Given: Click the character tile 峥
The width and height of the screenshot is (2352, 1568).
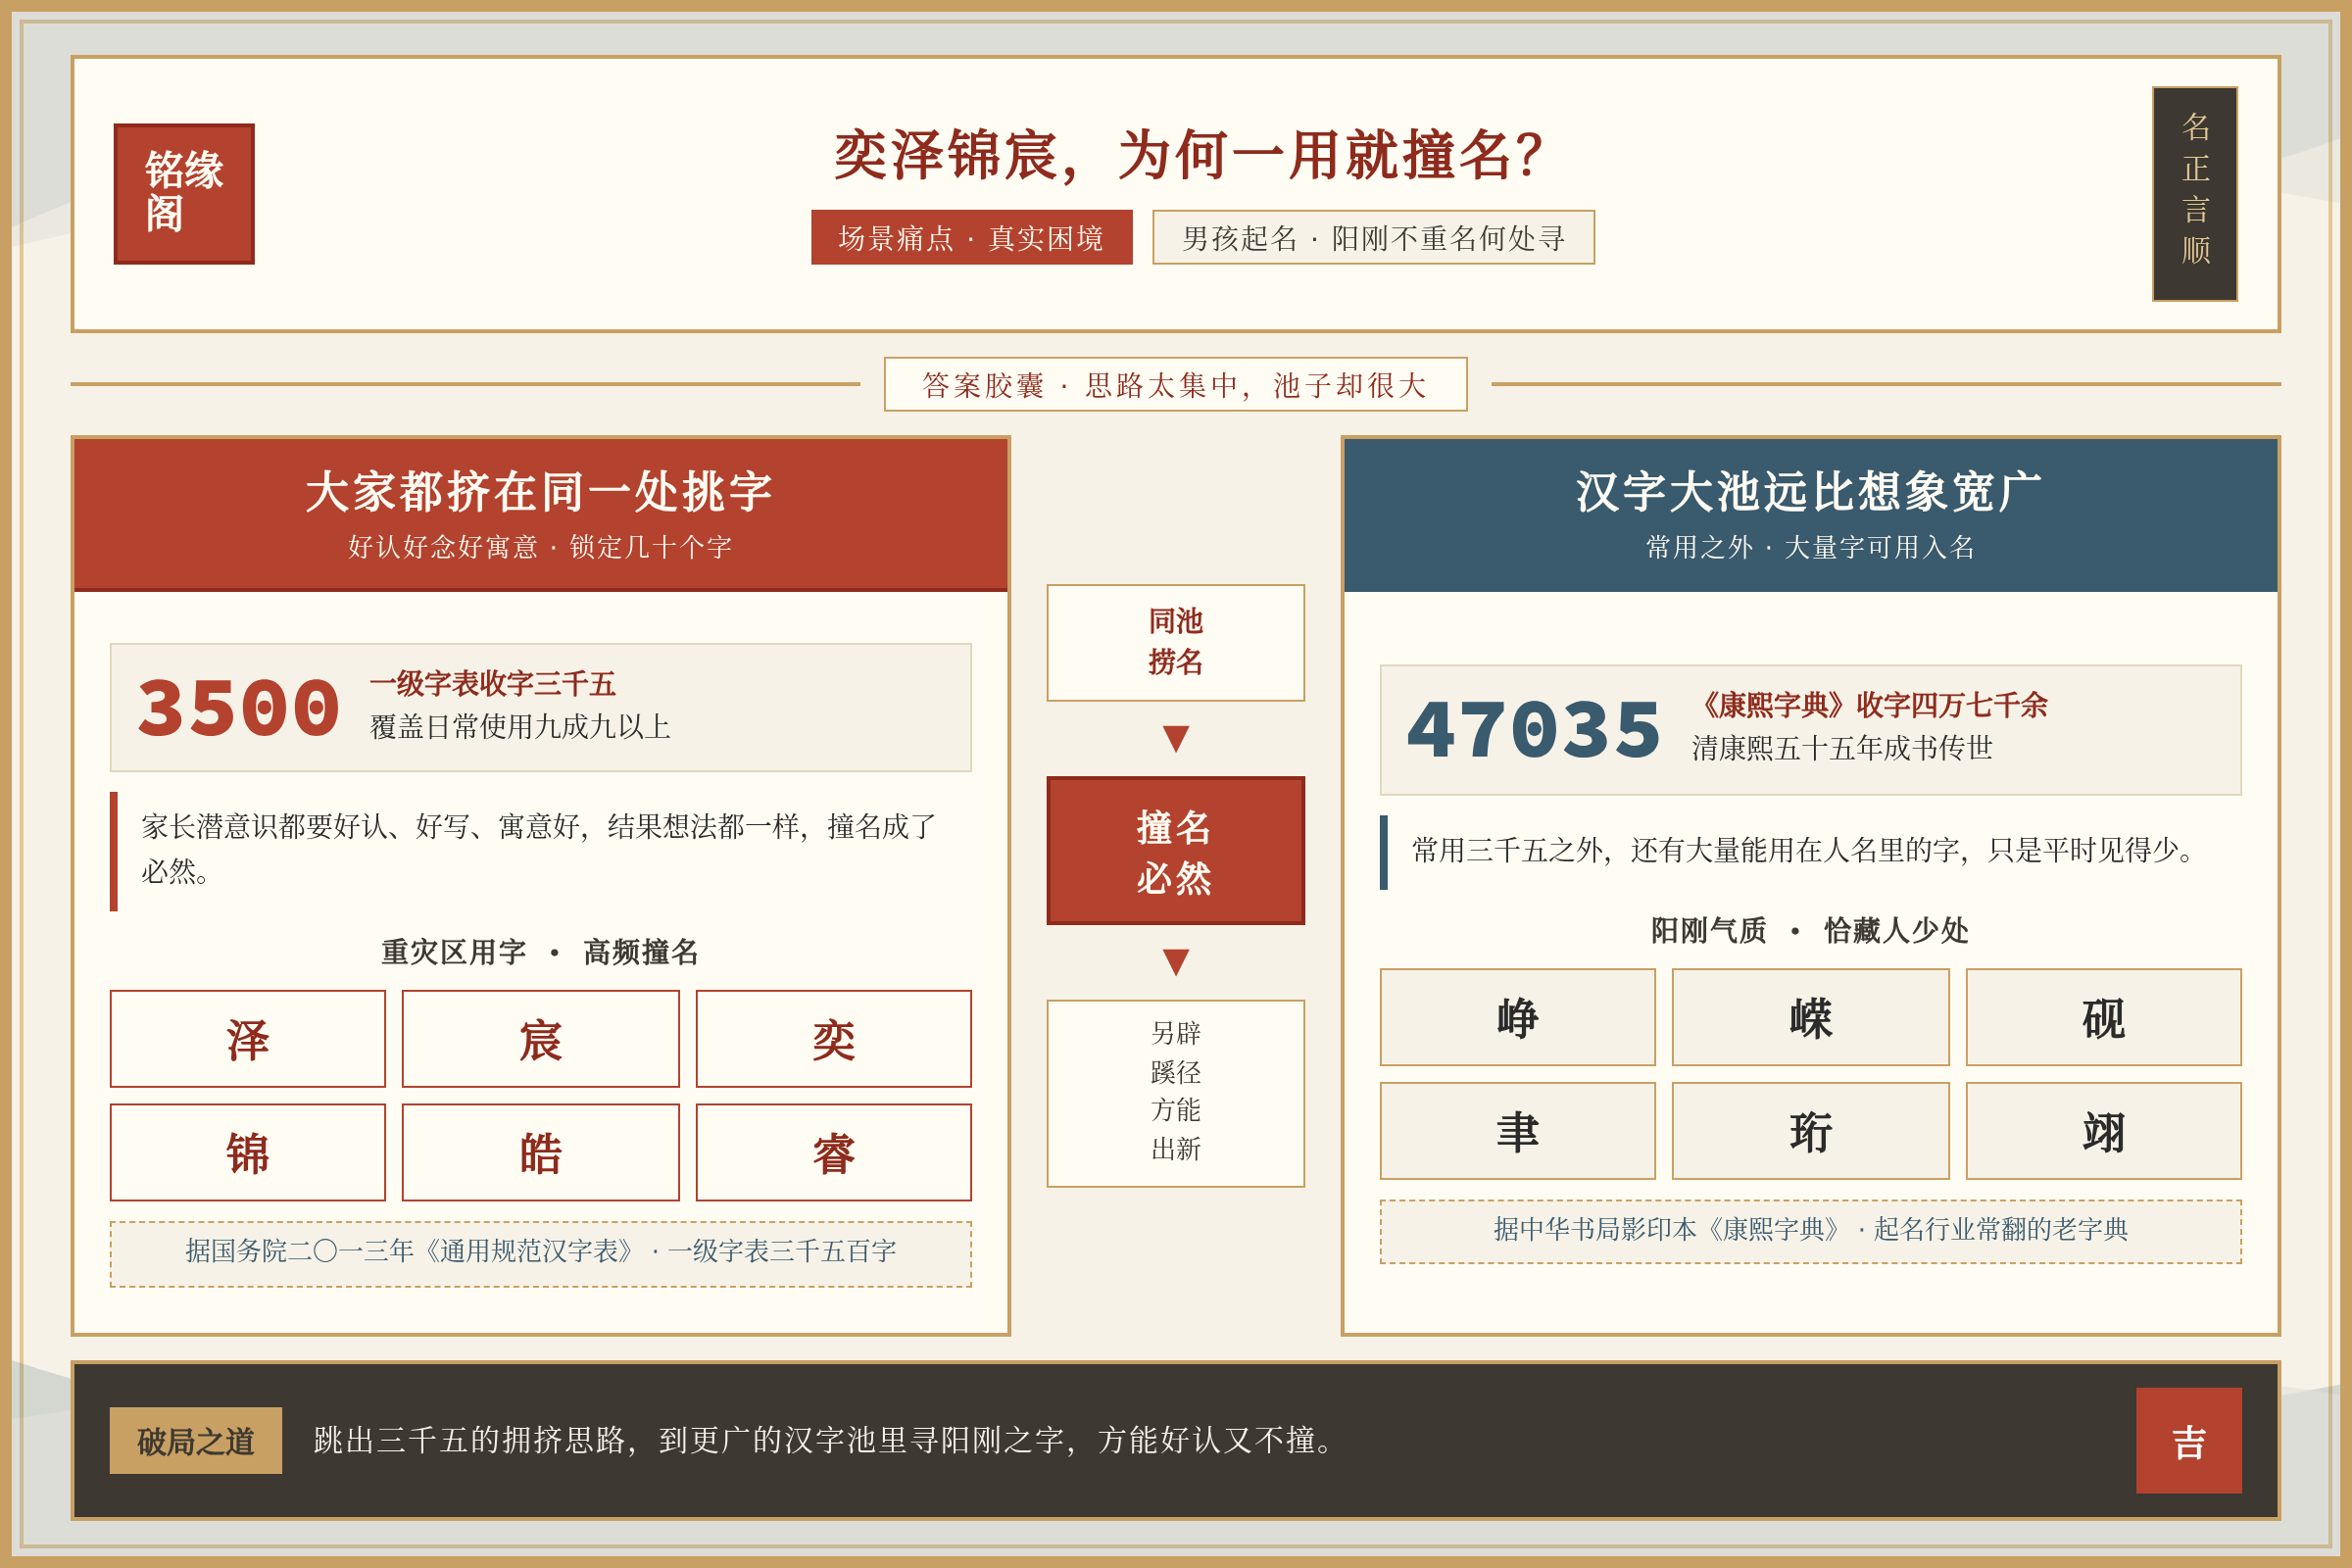Looking at the screenshot, I should 1518,1017.
